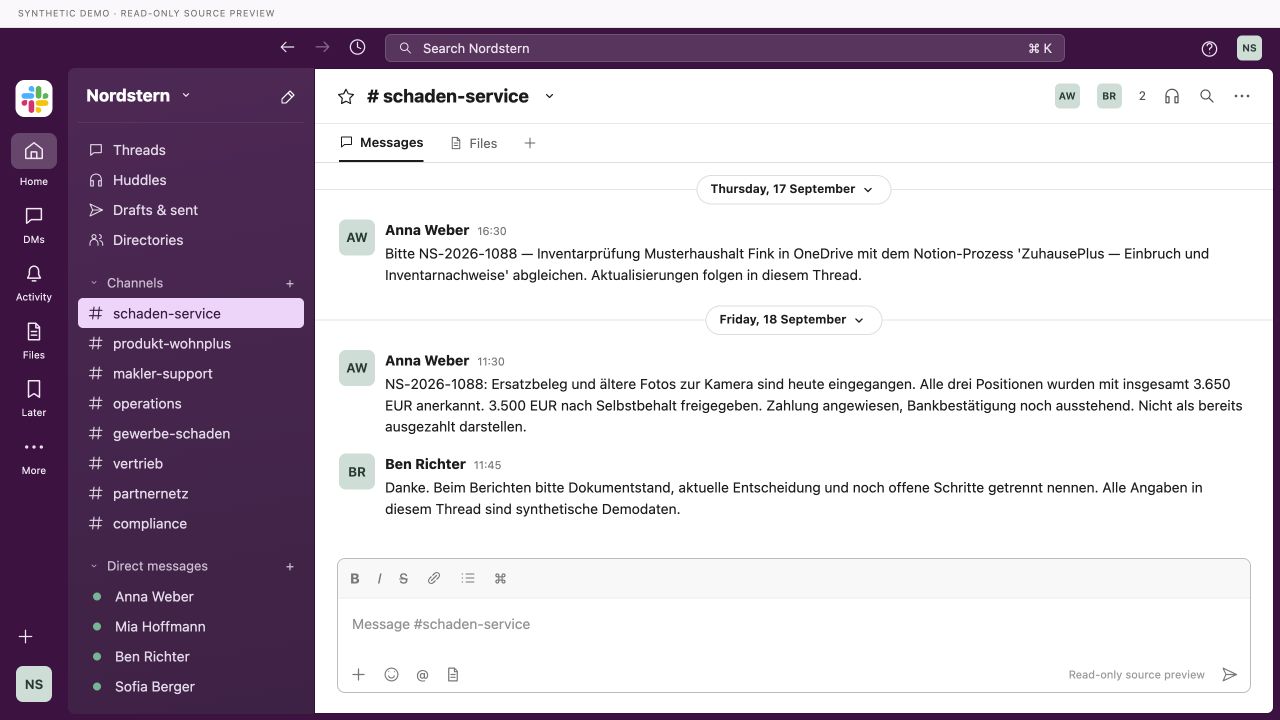The height and width of the screenshot is (720, 1280).
Task: Add a channel via Channels plus
Action: tap(290, 283)
